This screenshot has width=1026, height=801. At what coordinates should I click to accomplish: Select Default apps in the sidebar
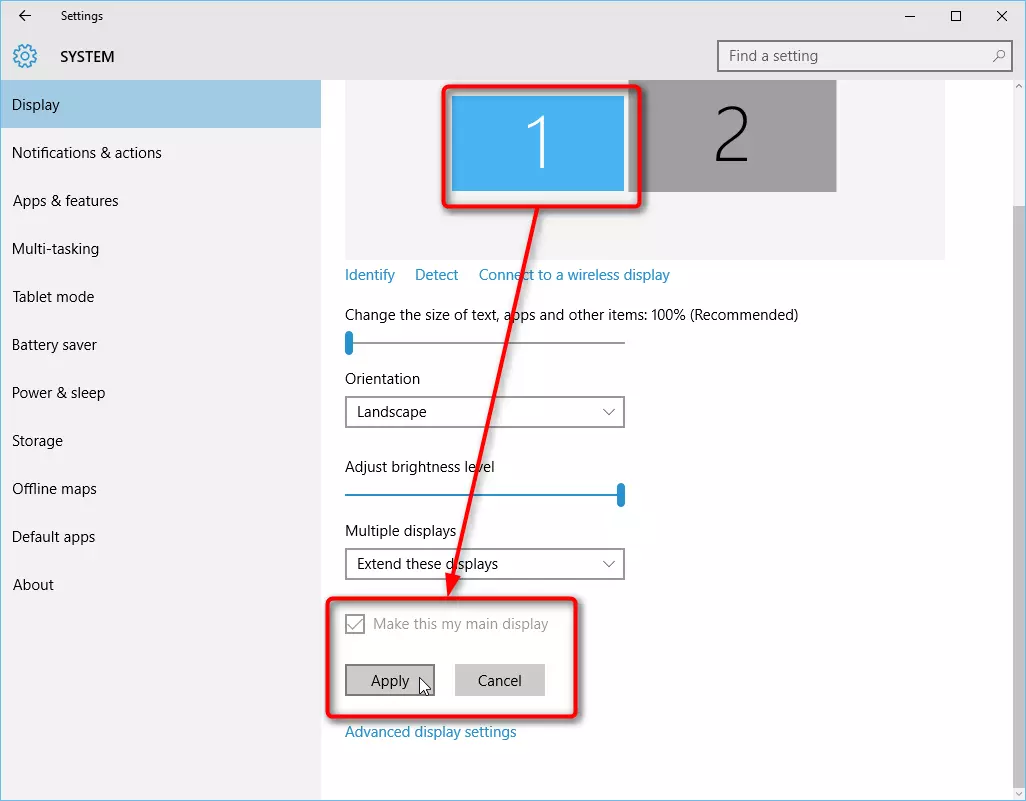click(160, 537)
